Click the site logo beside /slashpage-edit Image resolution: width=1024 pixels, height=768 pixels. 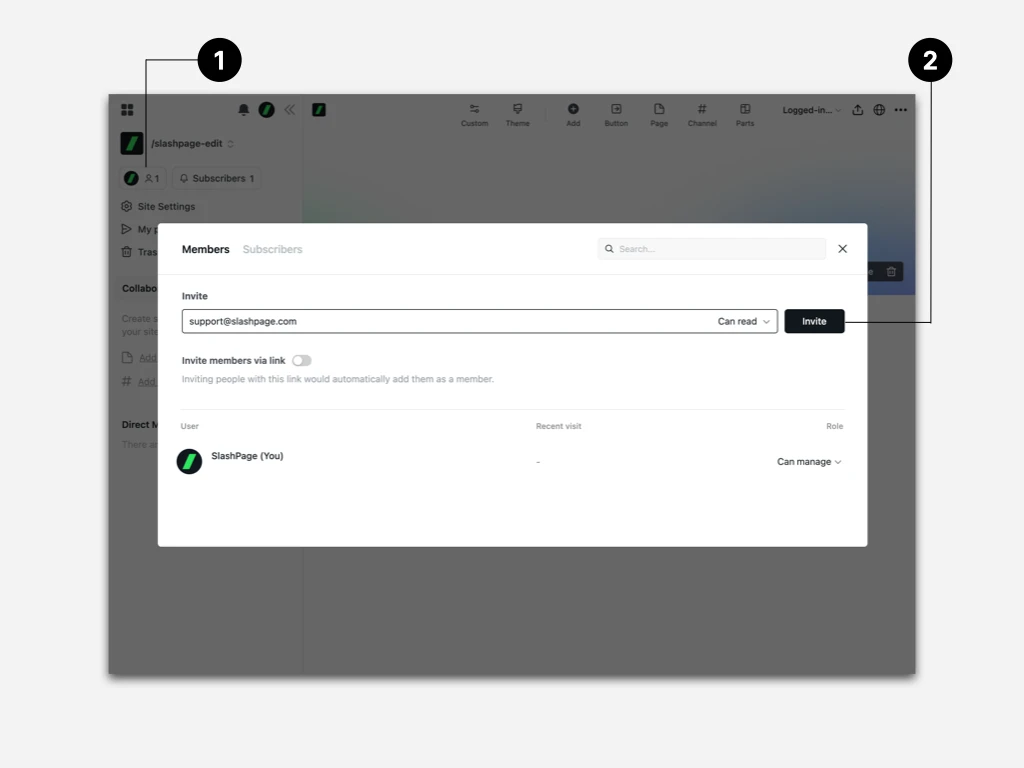[x=132, y=144]
